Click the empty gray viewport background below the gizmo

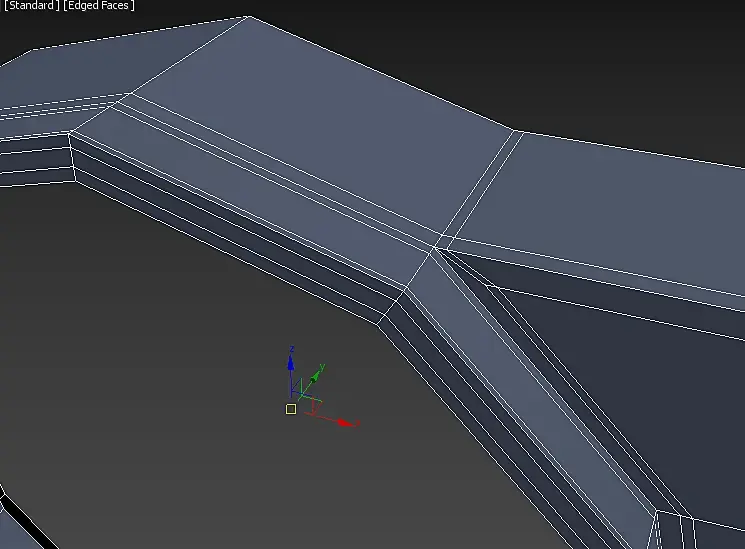click(238, 475)
